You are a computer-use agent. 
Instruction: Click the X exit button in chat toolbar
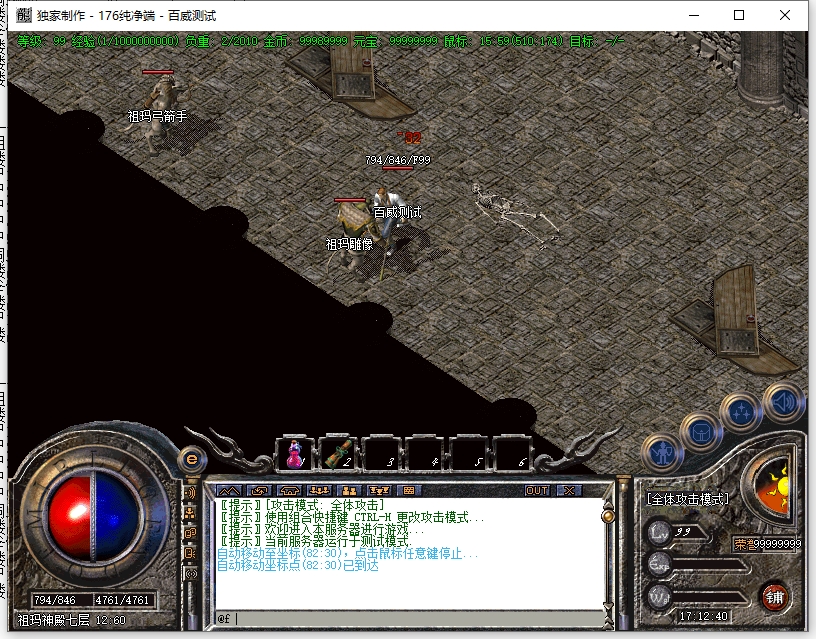pyautogui.click(x=569, y=490)
